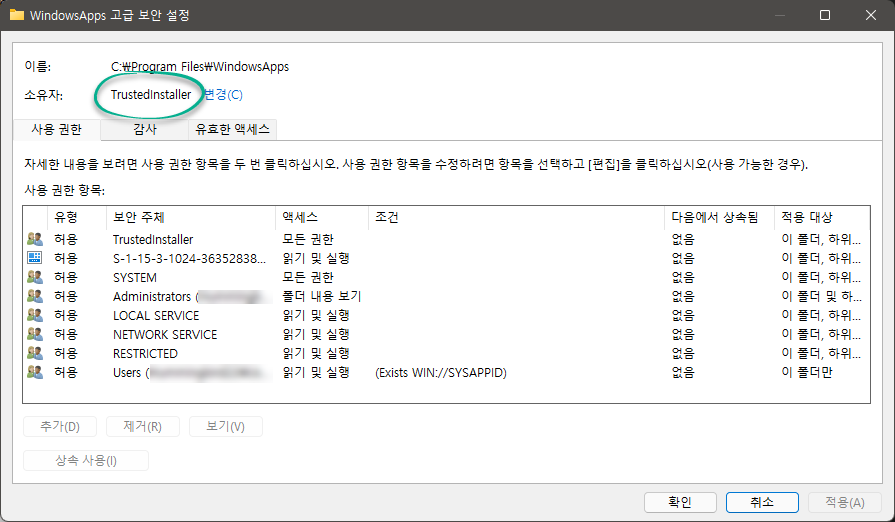This screenshot has height=522, width=895.
Task: Switch to the 감사 tab
Action: [x=145, y=130]
